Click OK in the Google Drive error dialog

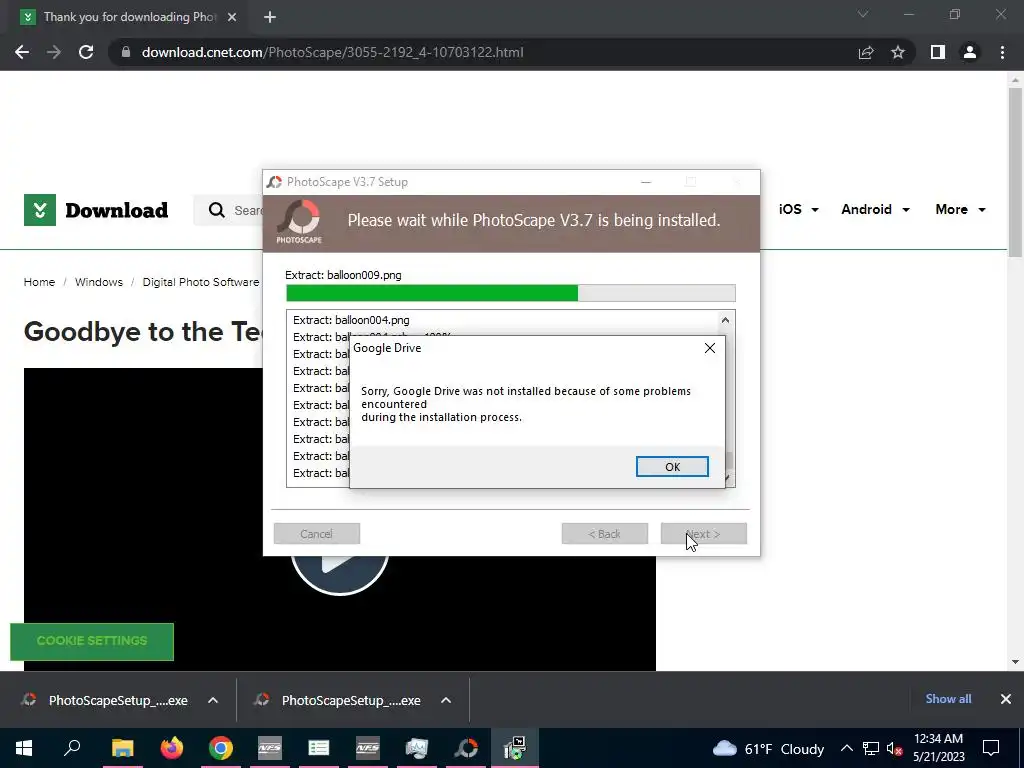point(672,466)
